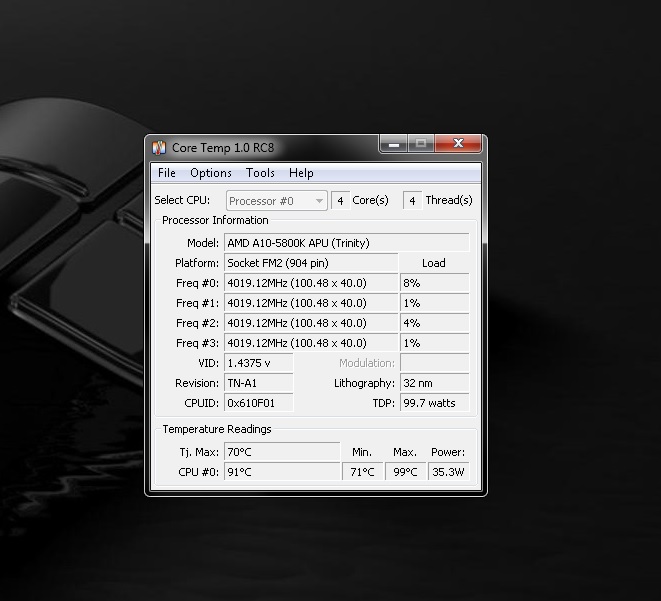Click the CPUID value 0x610F01
The width and height of the screenshot is (661, 601).
pyautogui.click(x=259, y=403)
